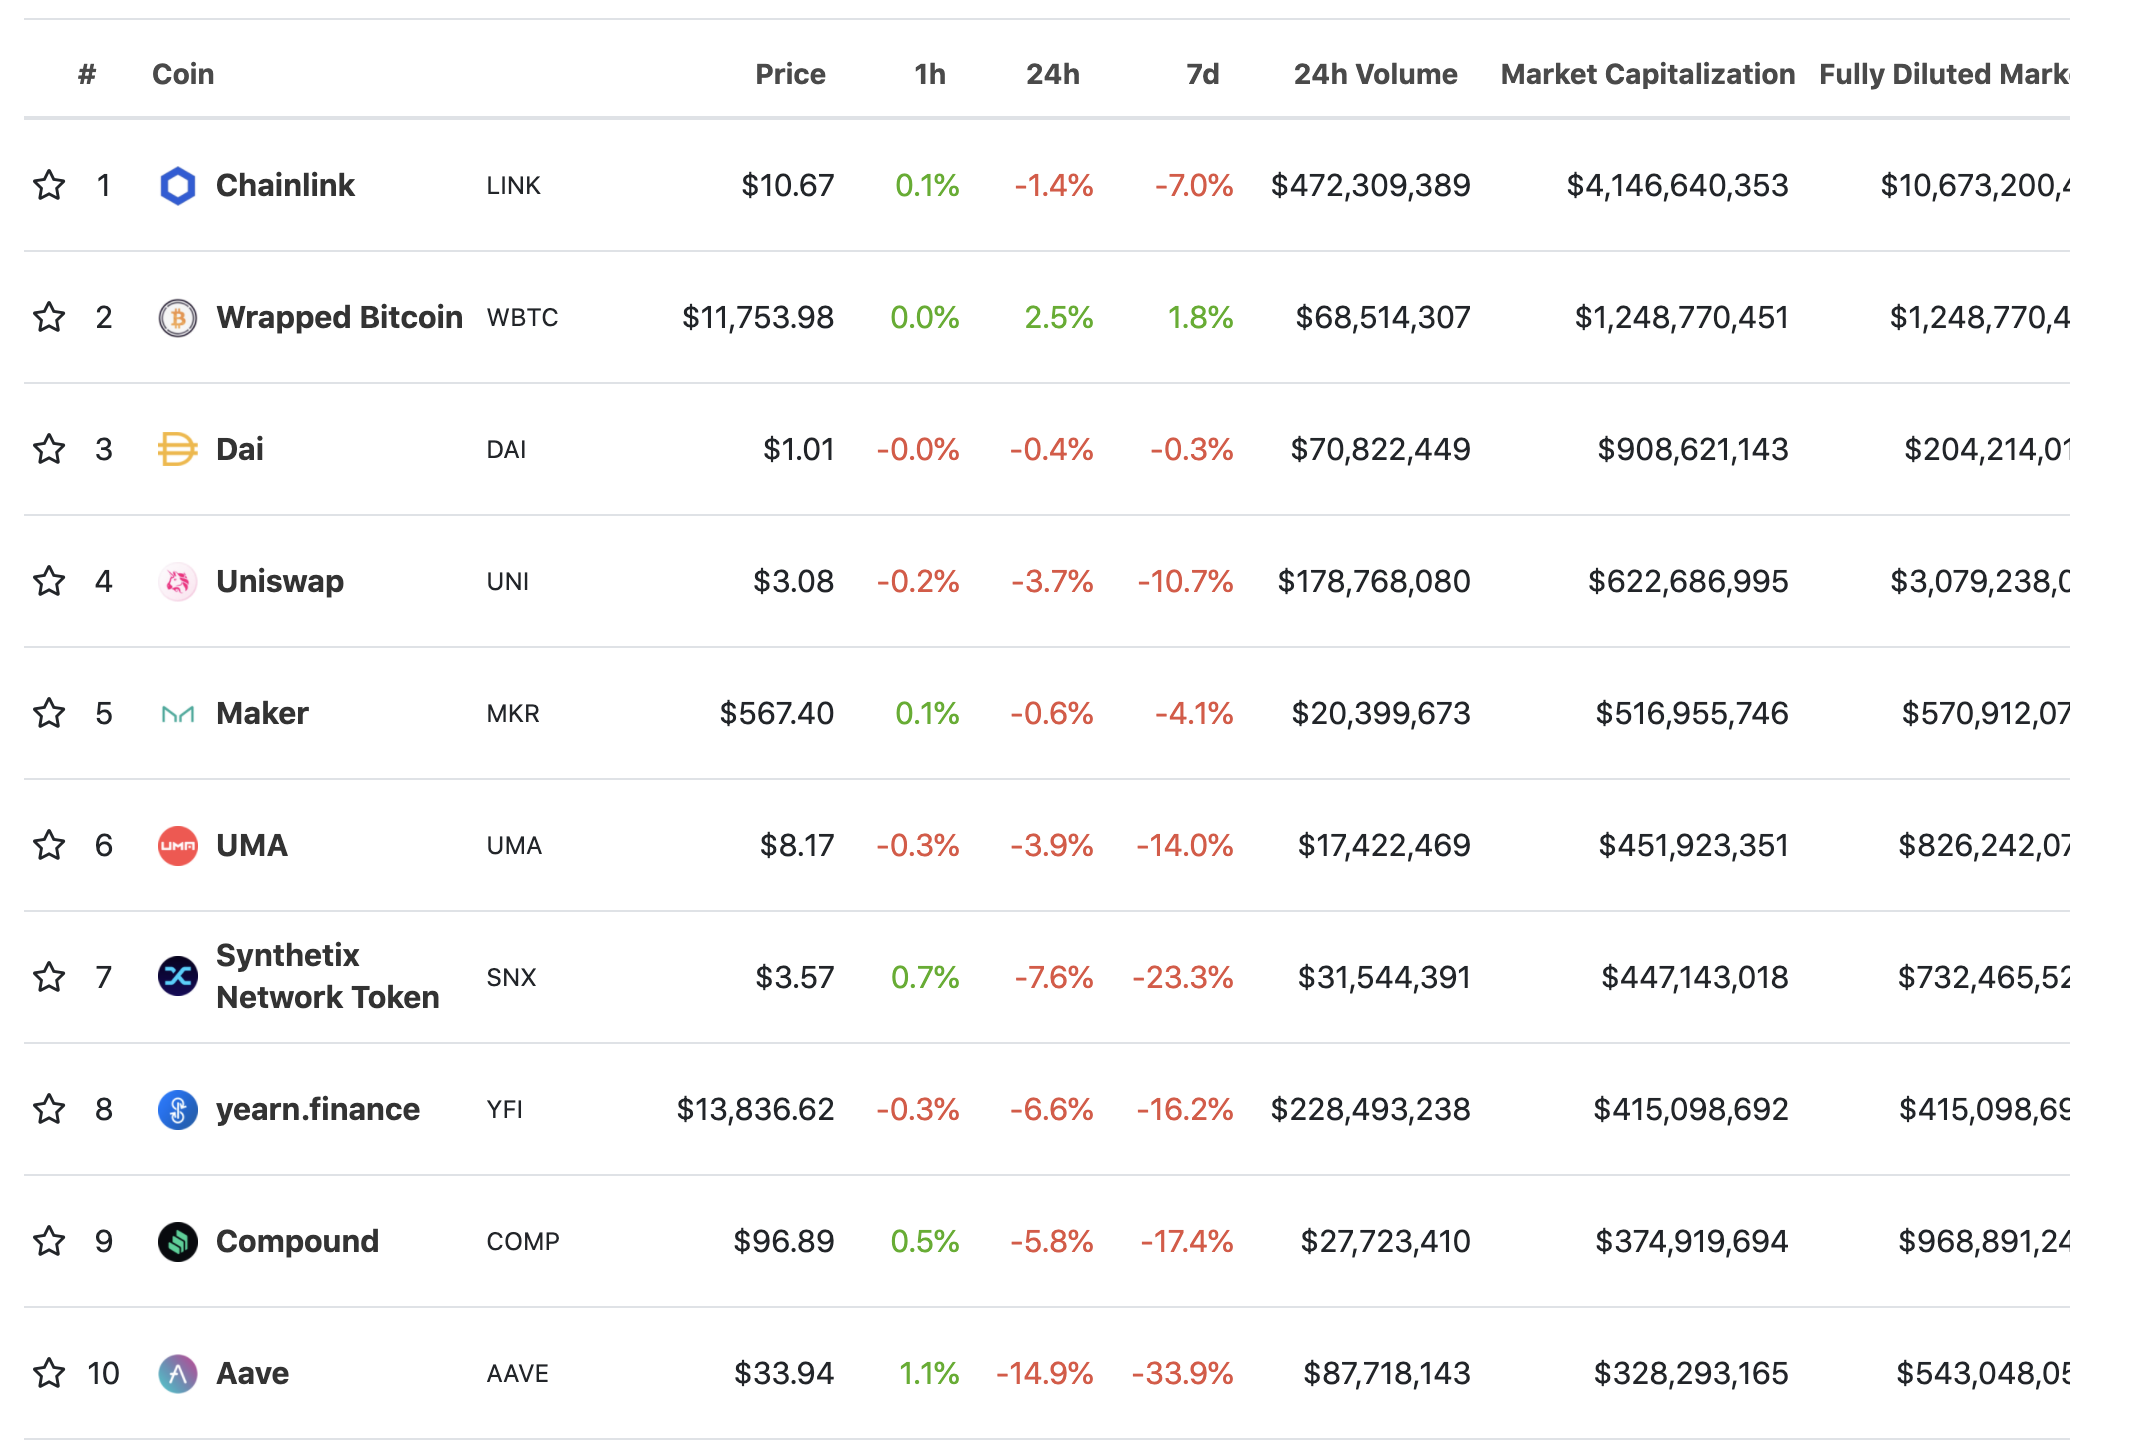Click the red UMA logo icon
Viewport: 2148px width, 1452px height.
(178, 846)
